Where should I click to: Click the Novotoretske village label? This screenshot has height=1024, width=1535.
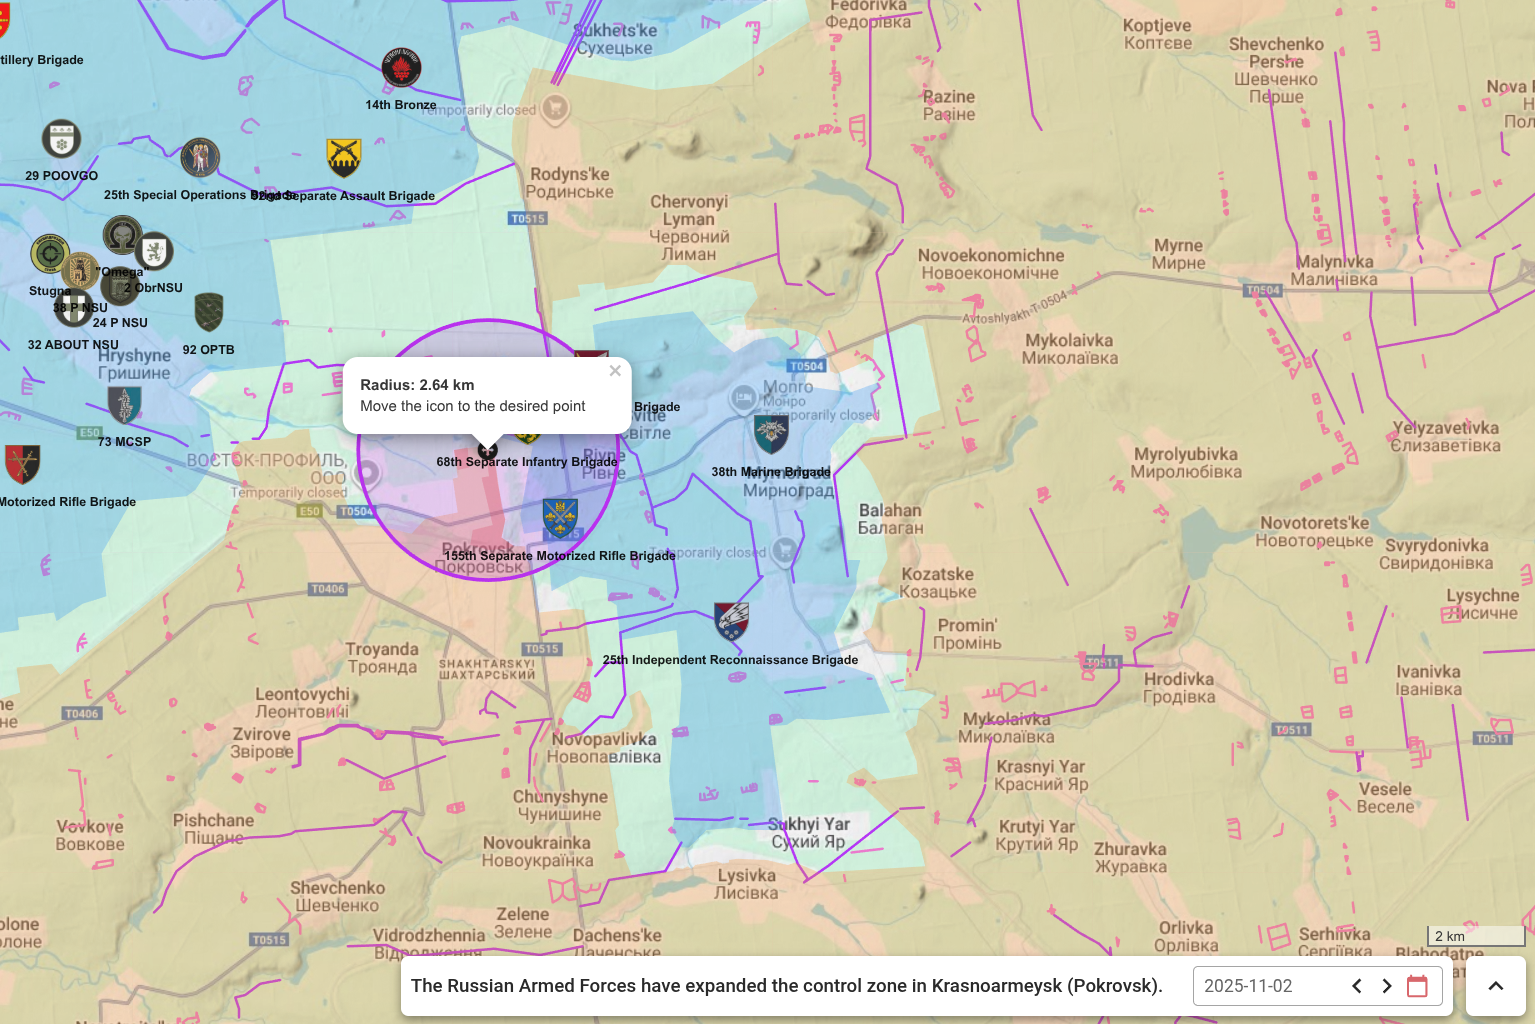pos(1315,531)
